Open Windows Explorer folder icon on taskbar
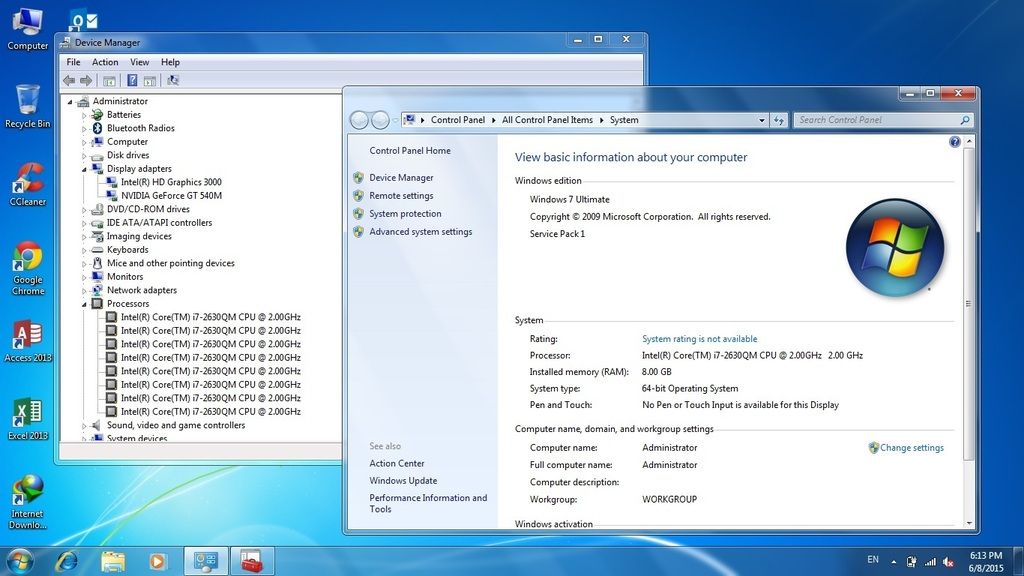The width and height of the screenshot is (1024, 576). click(x=112, y=561)
